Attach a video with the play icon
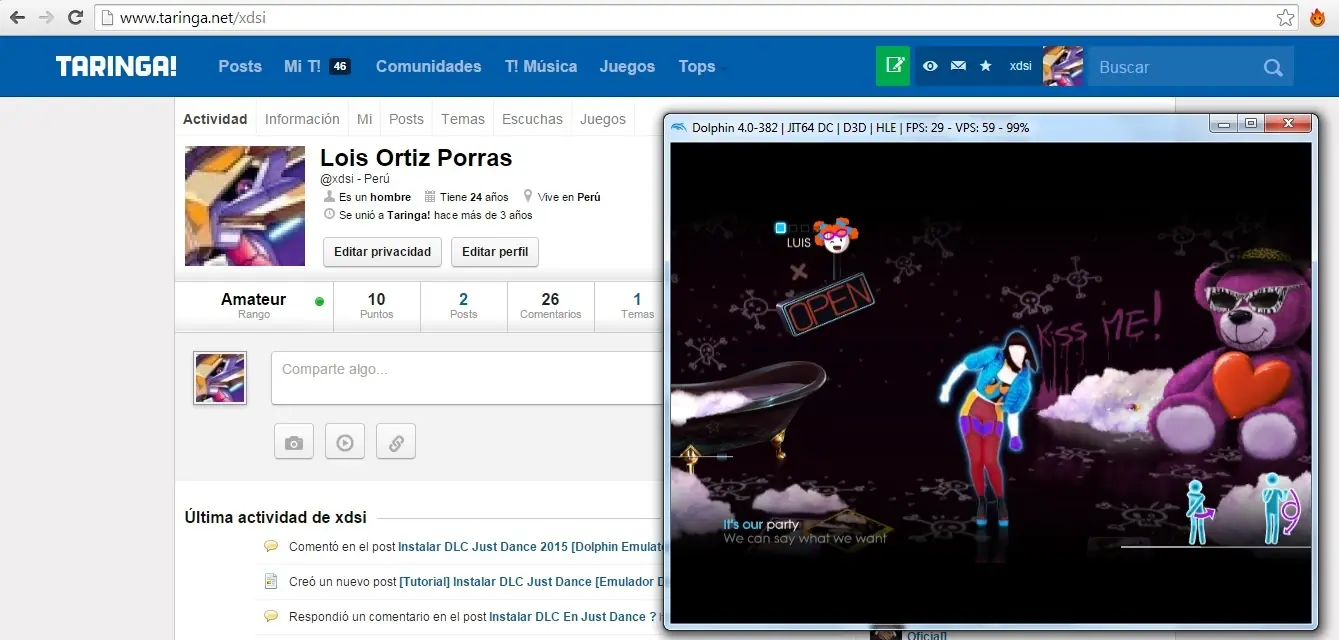Image resolution: width=1339 pixels, height=640 pixels. pyautogui.click(x=345, y=442)
